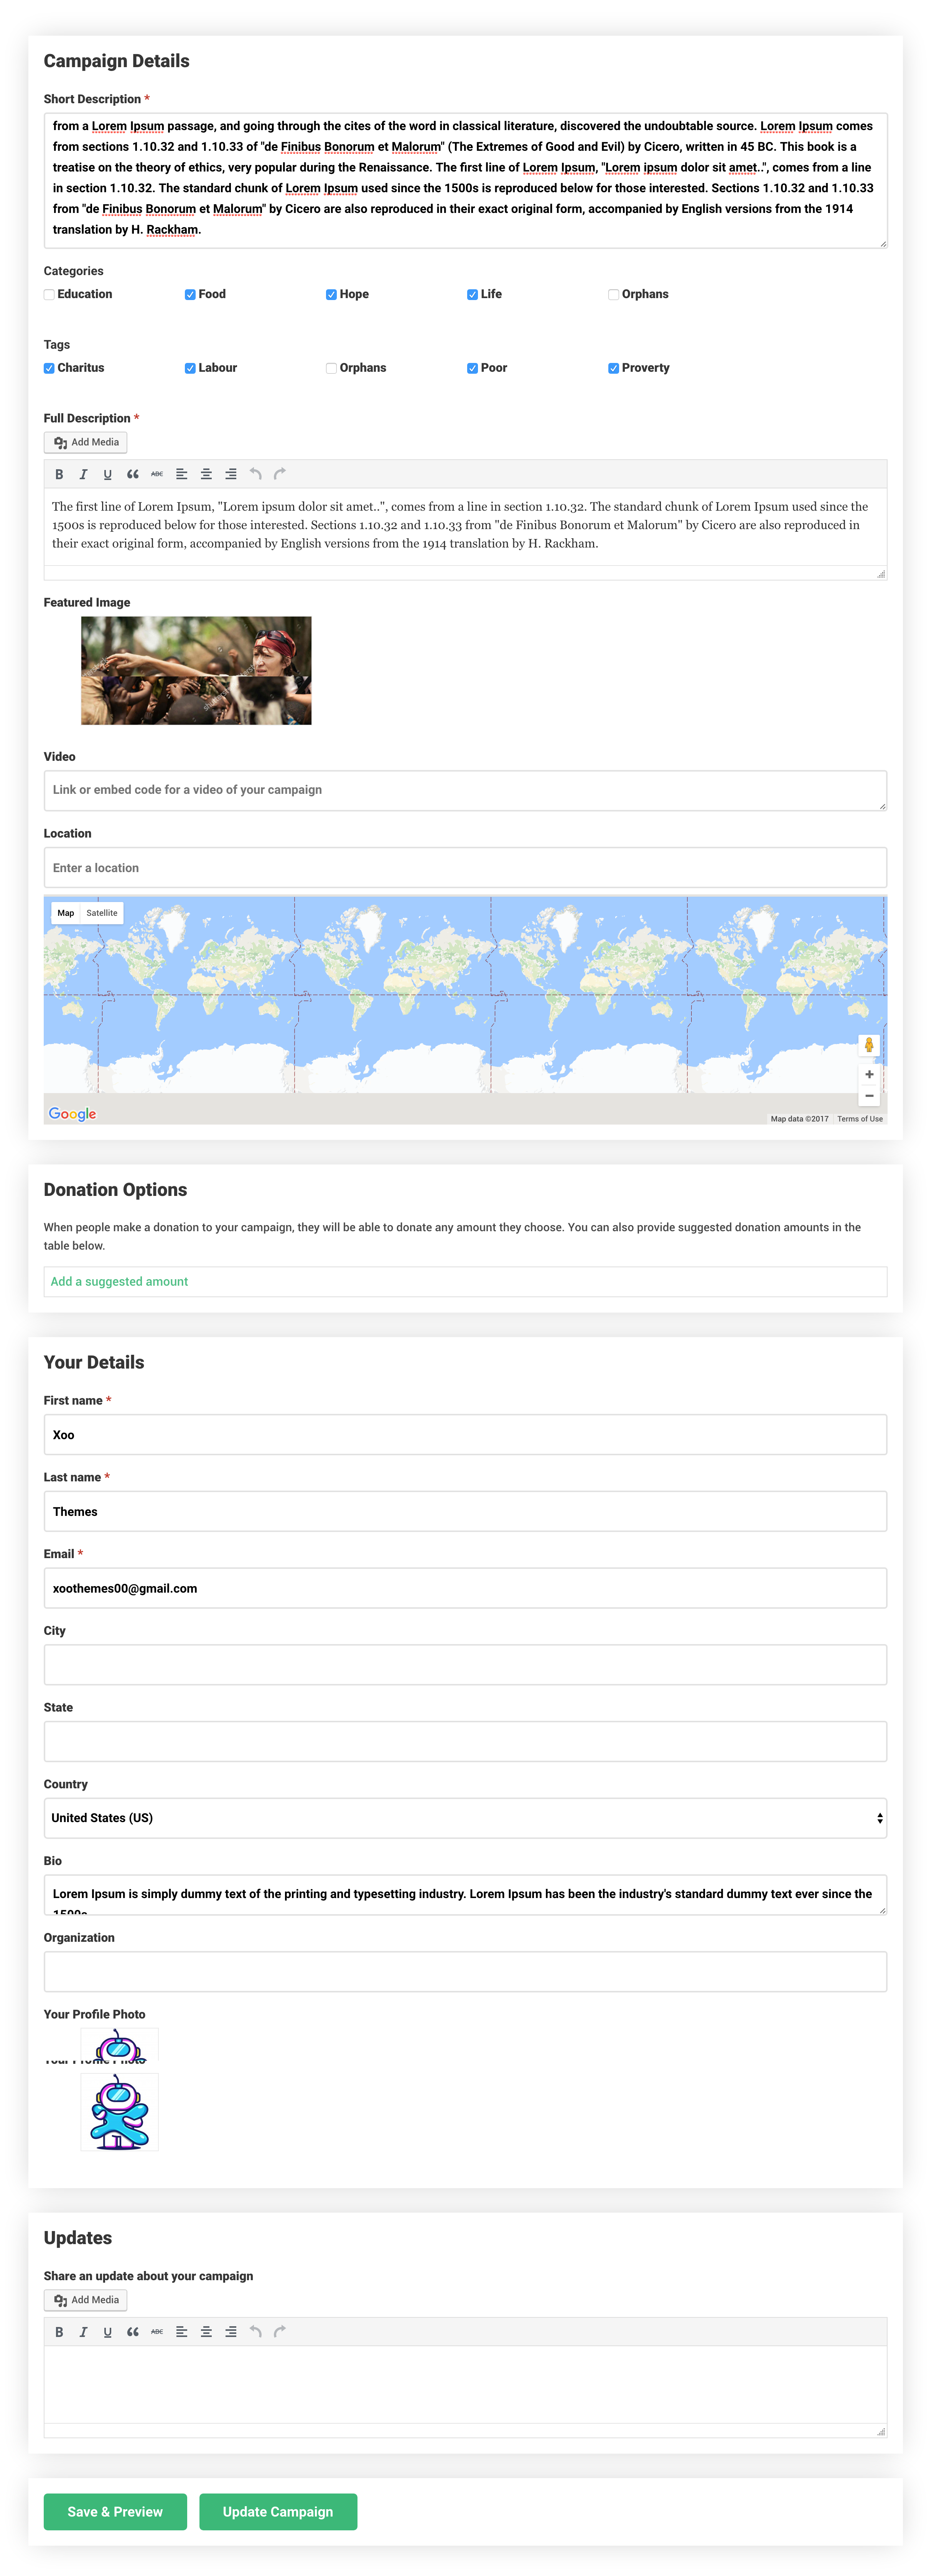Toggle bold in Updates editor
934x2576 pixels.
(x=59, y=2332)
